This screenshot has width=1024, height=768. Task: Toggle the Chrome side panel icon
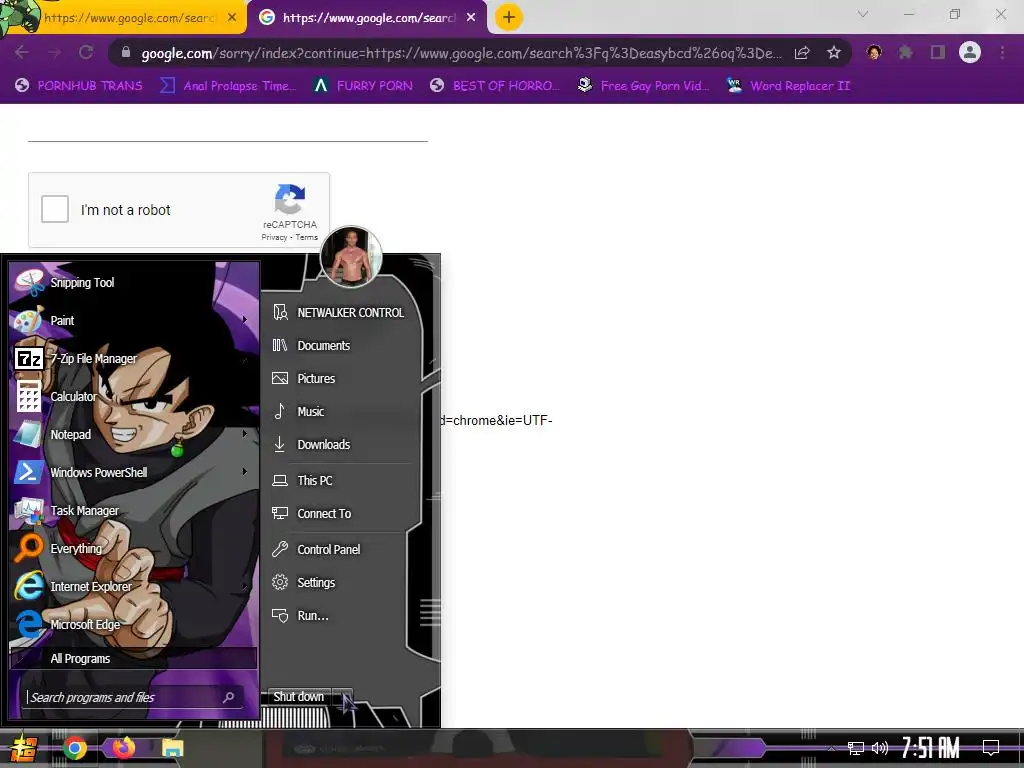(x=938, y=52)
